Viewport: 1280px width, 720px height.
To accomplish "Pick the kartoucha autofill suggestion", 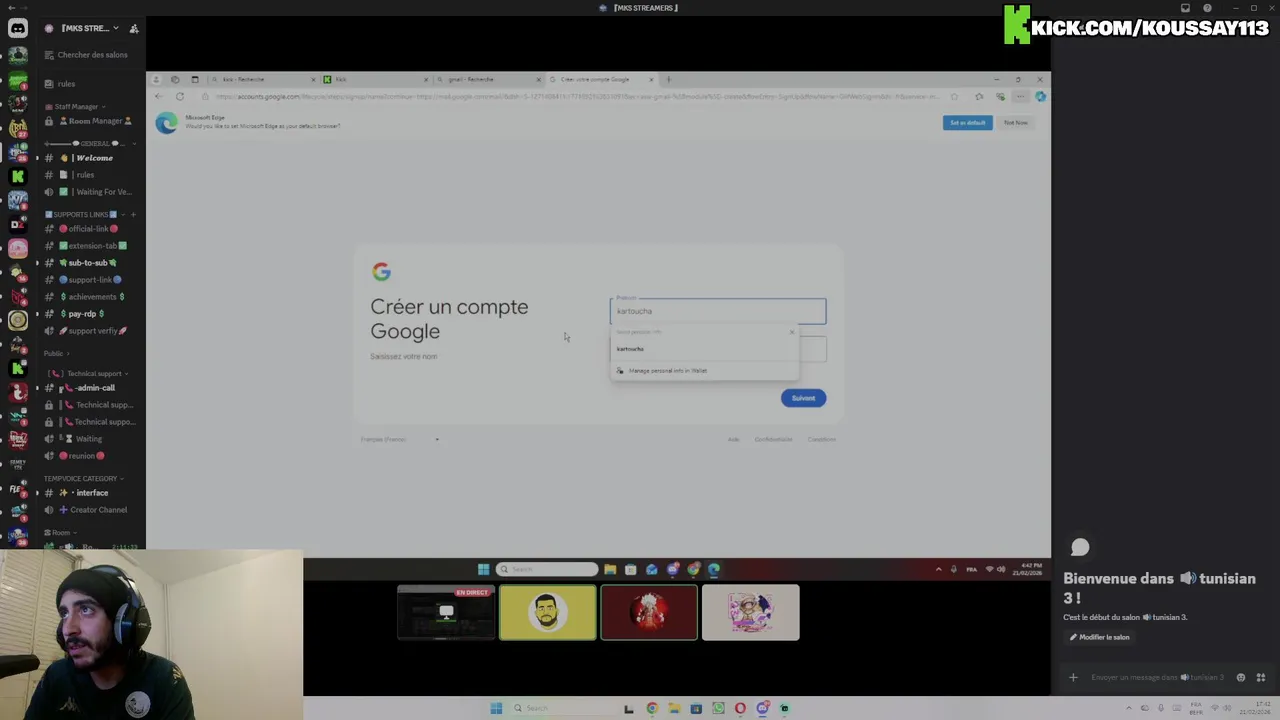I will pyautogui.click(x=704, y=349).
